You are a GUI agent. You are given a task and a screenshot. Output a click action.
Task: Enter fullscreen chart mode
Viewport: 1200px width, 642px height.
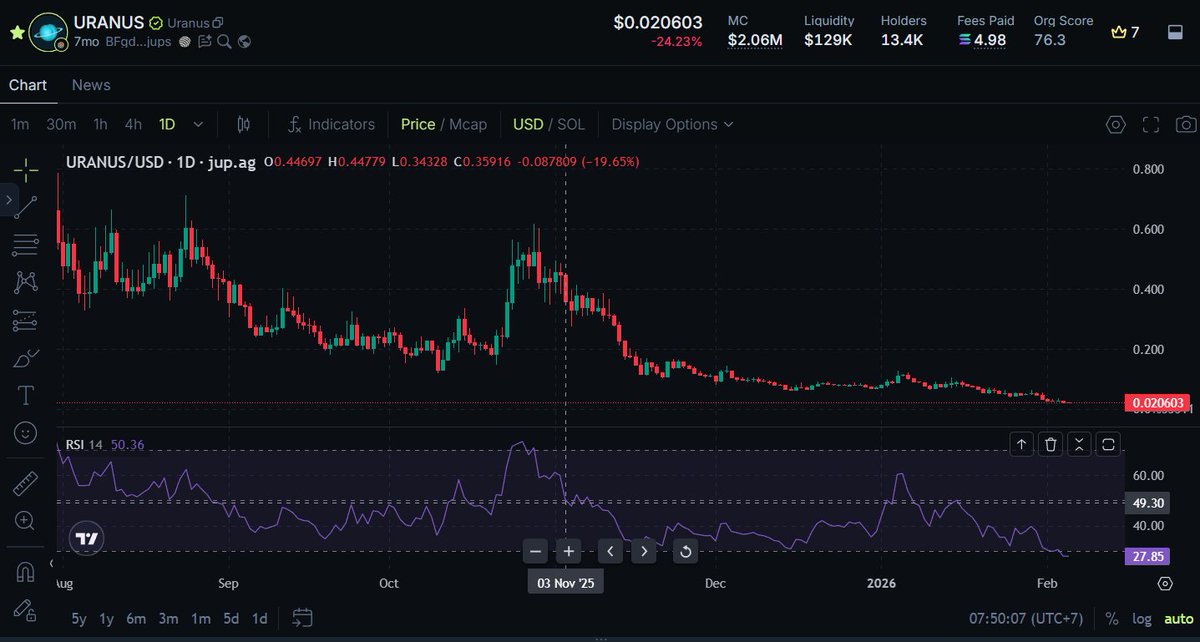pos(1151,125)
